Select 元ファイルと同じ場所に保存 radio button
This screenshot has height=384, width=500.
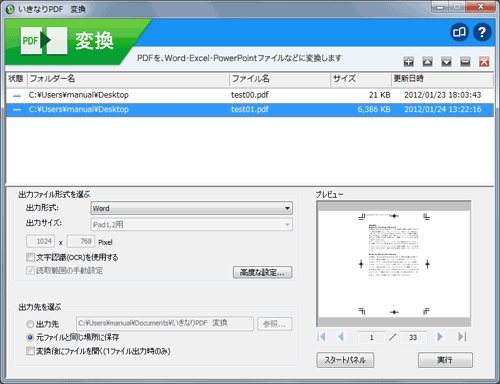point(30,337)
